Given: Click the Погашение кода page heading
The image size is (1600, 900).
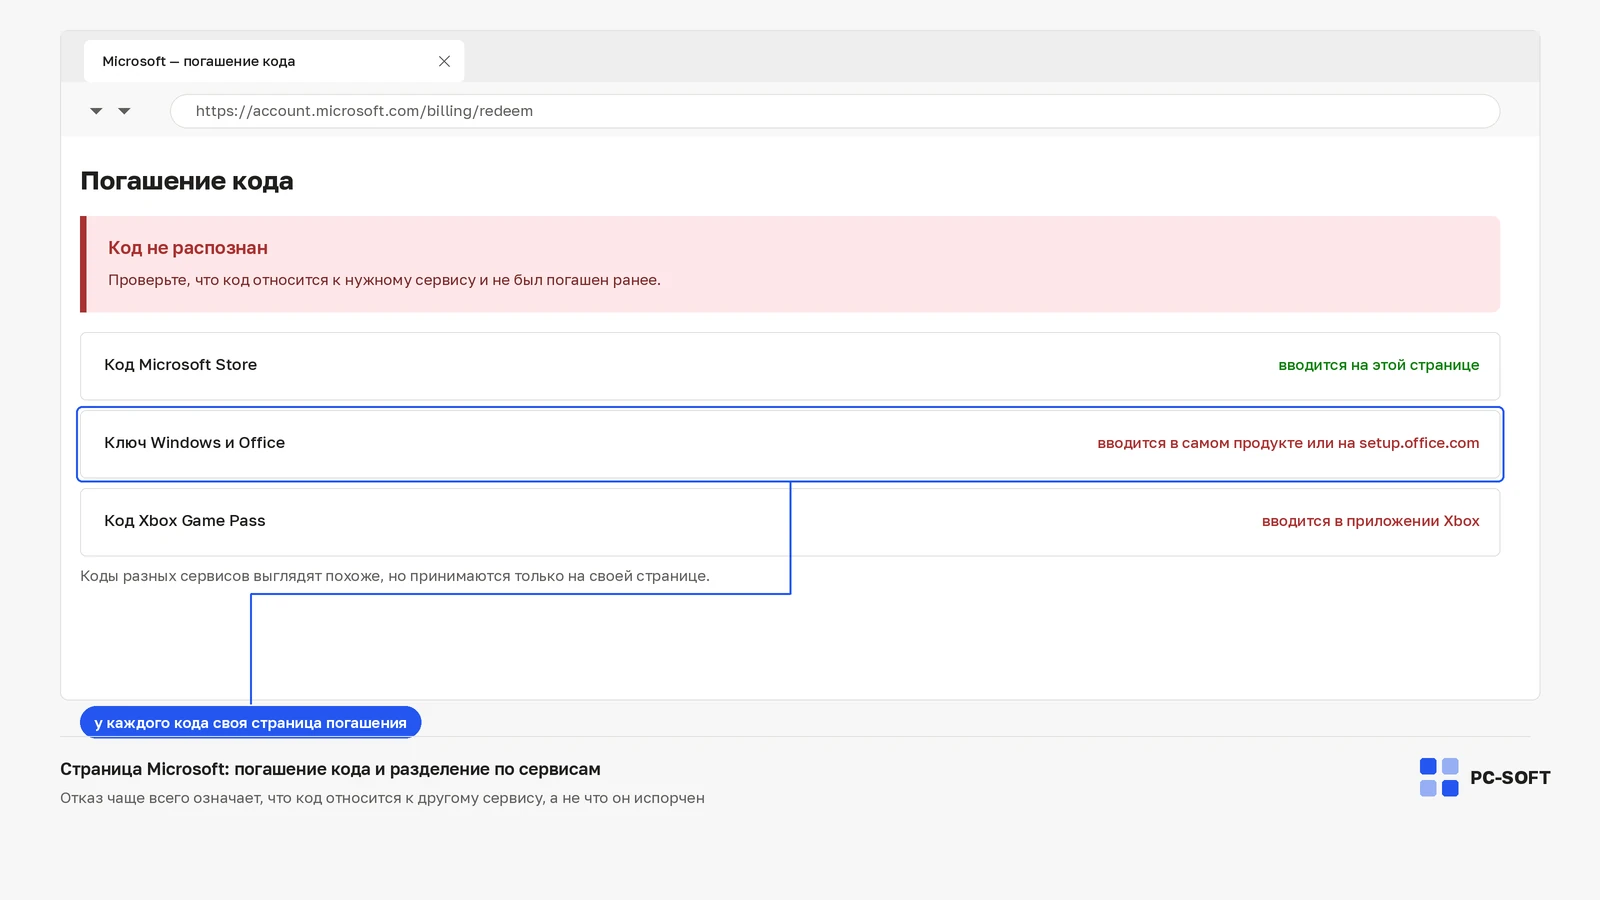Looking at the screenshot, I should click(x=187, y=181).
